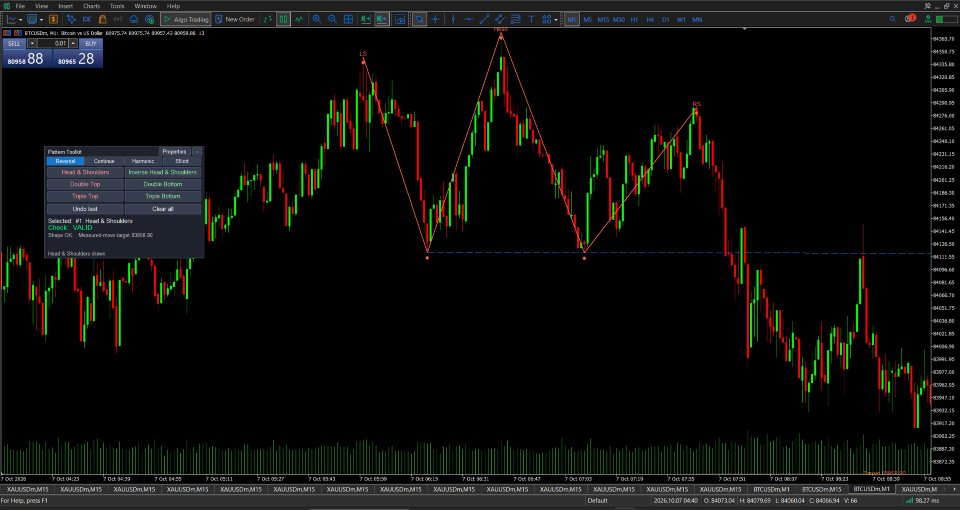
Task: Select the trendline drawing tool
Action: [484, 20]
